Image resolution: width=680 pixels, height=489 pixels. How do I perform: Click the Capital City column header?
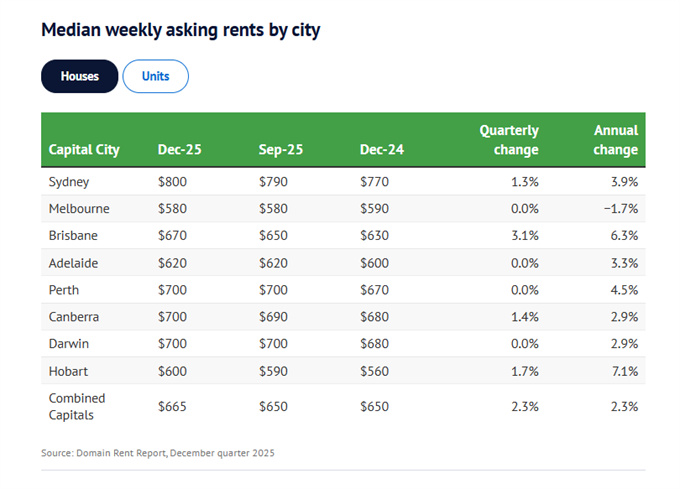84,150
